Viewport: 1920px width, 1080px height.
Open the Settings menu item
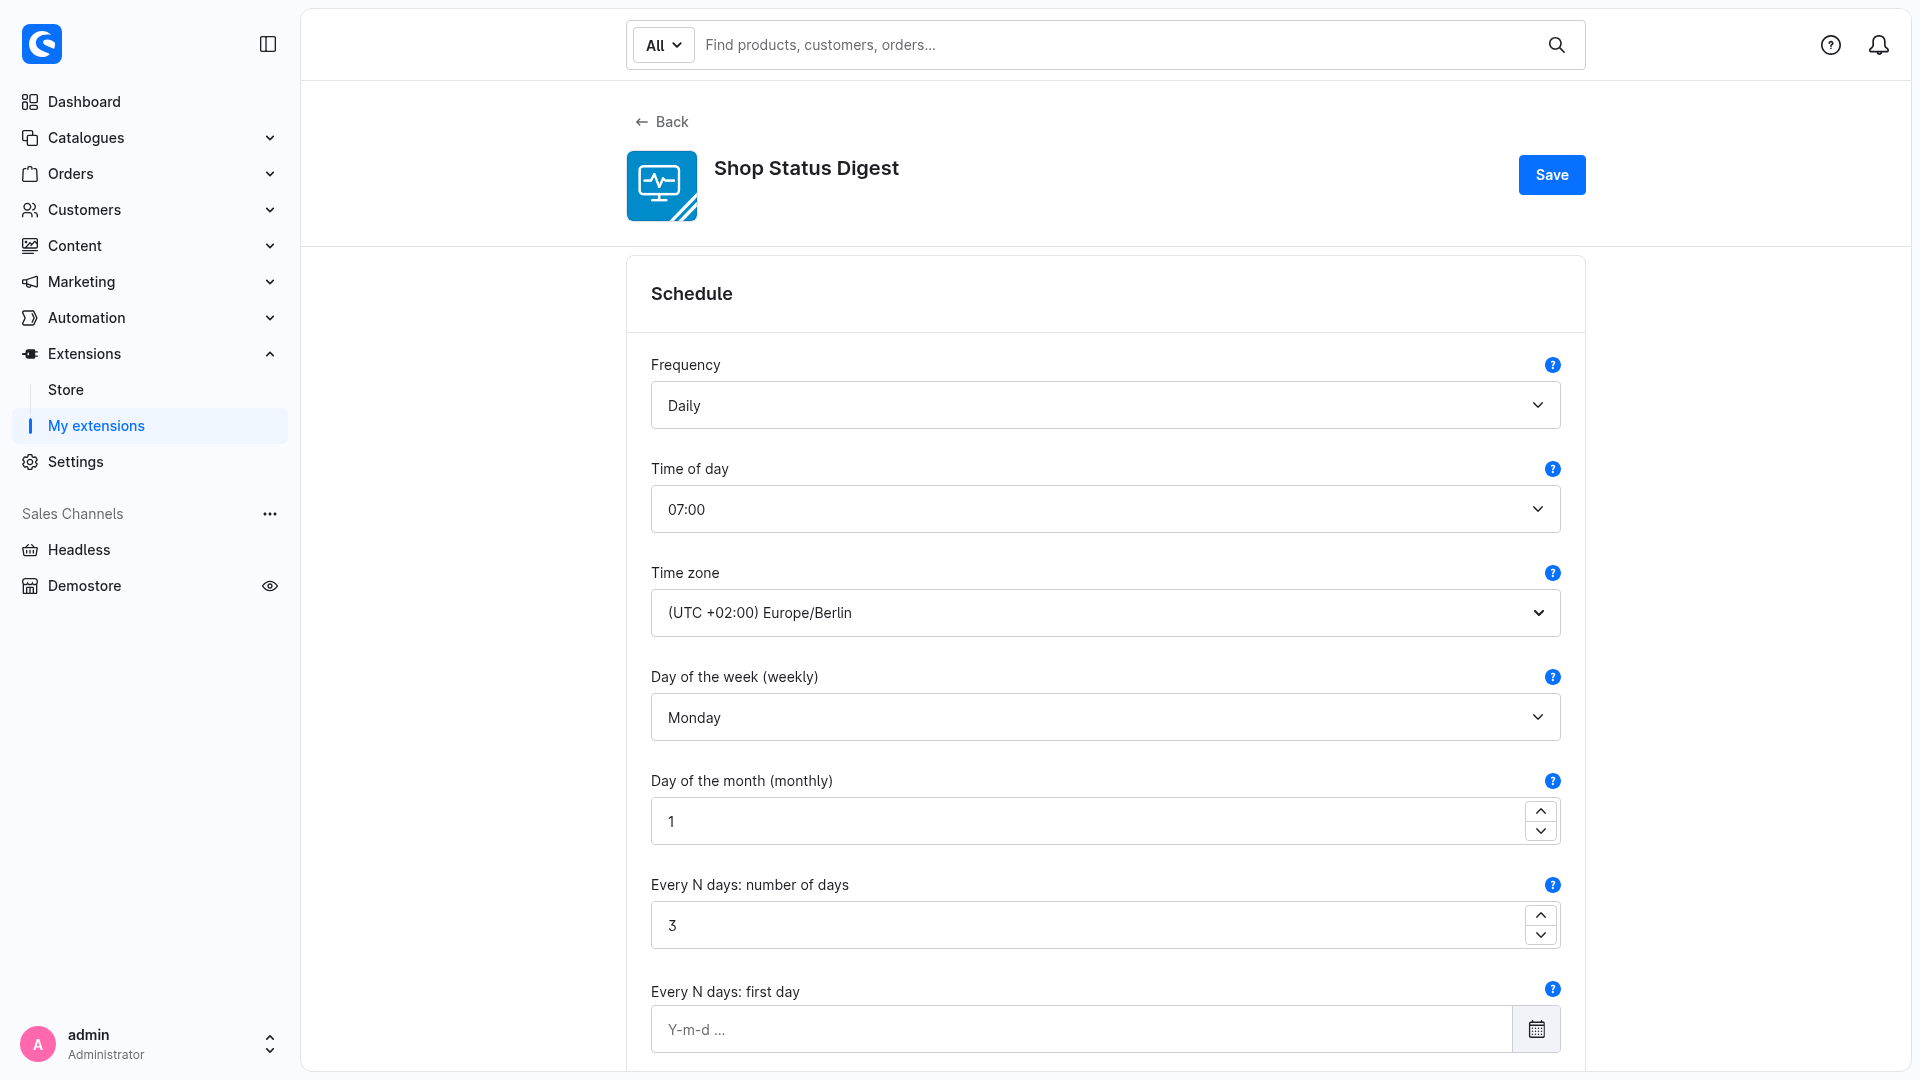pos(150,462)
